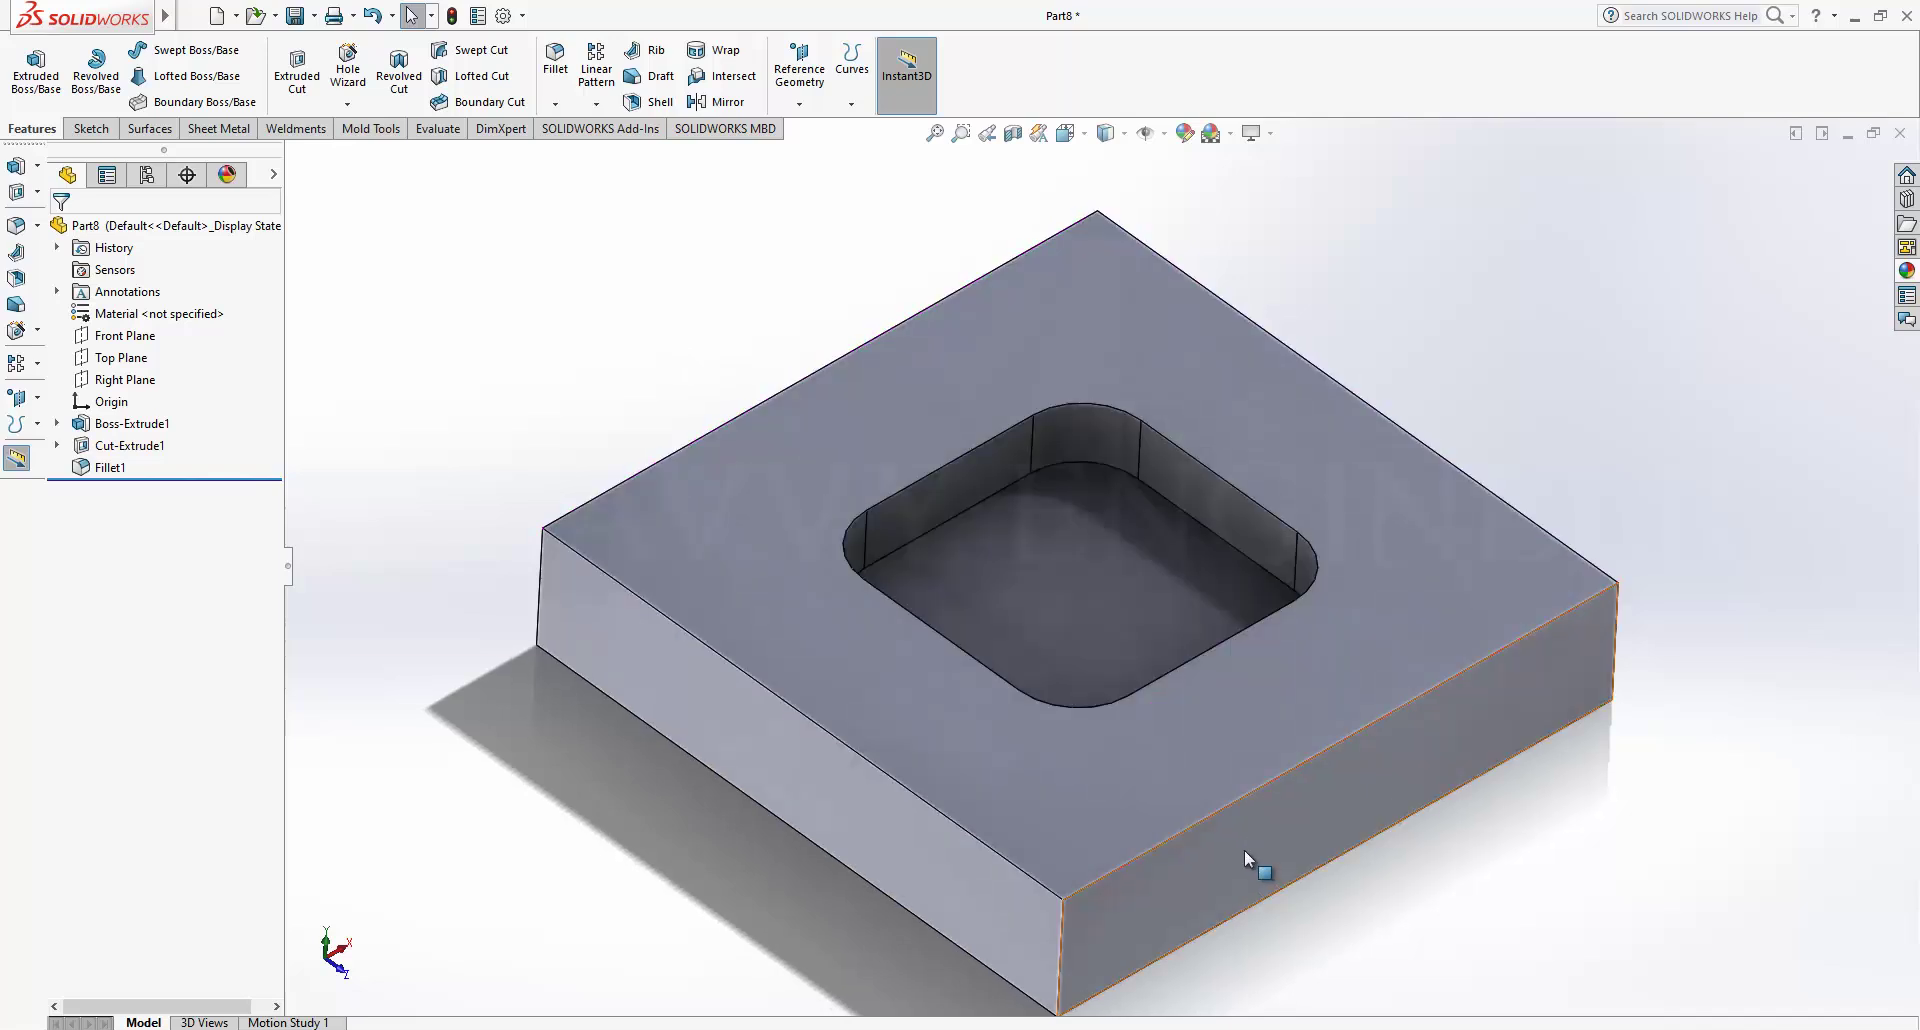Switch to the Sketch tab

(x=91, y=129)
